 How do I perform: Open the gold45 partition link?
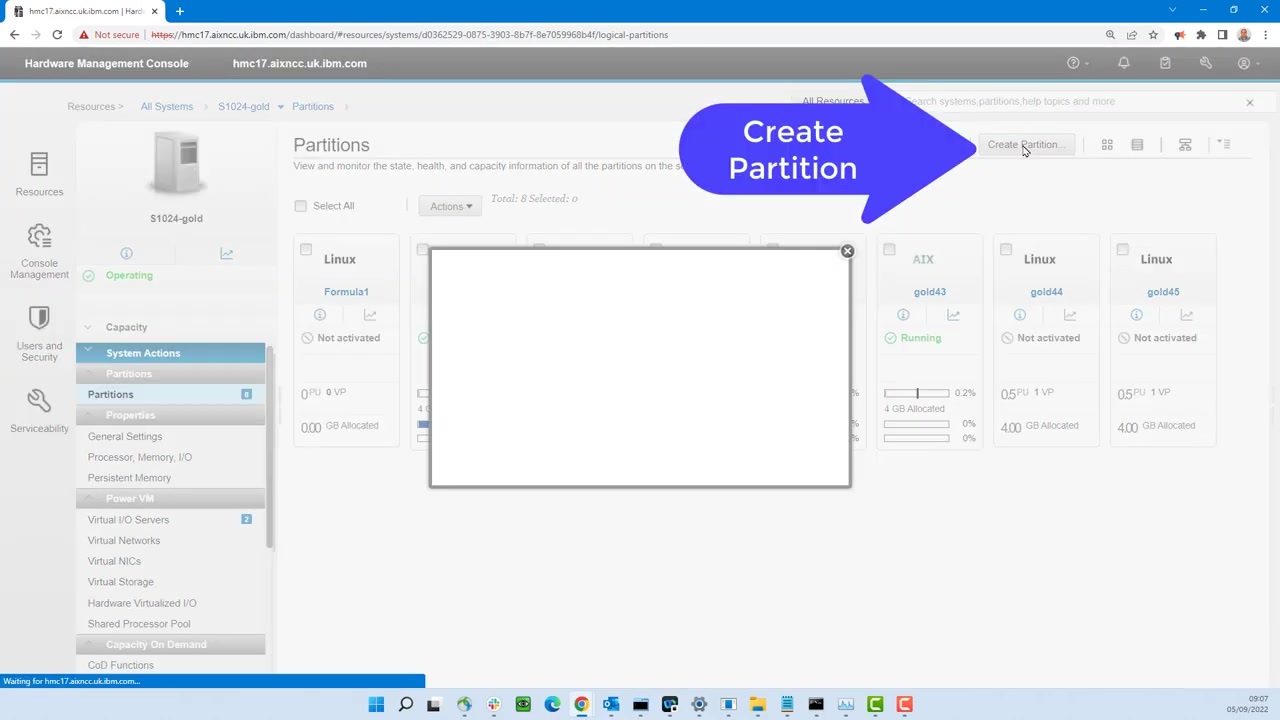(x=1163, y=292)
